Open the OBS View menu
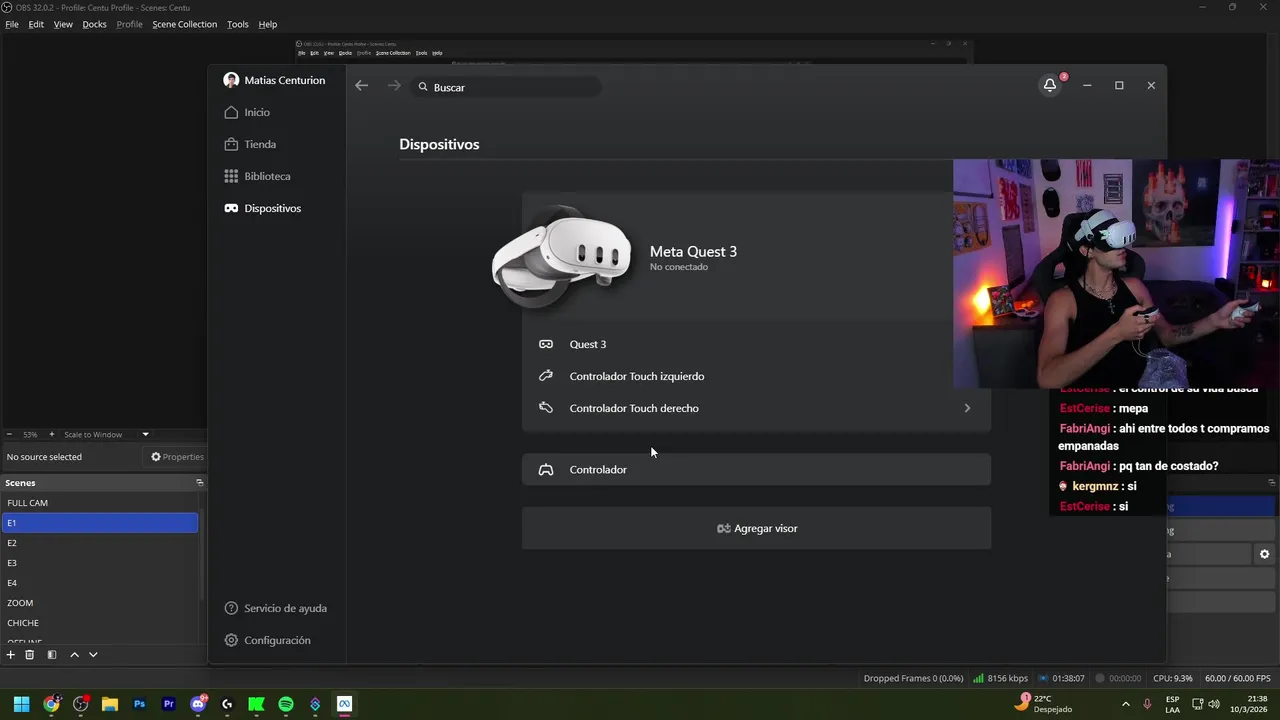This screenshot has height=720, width=1280. 63,24
